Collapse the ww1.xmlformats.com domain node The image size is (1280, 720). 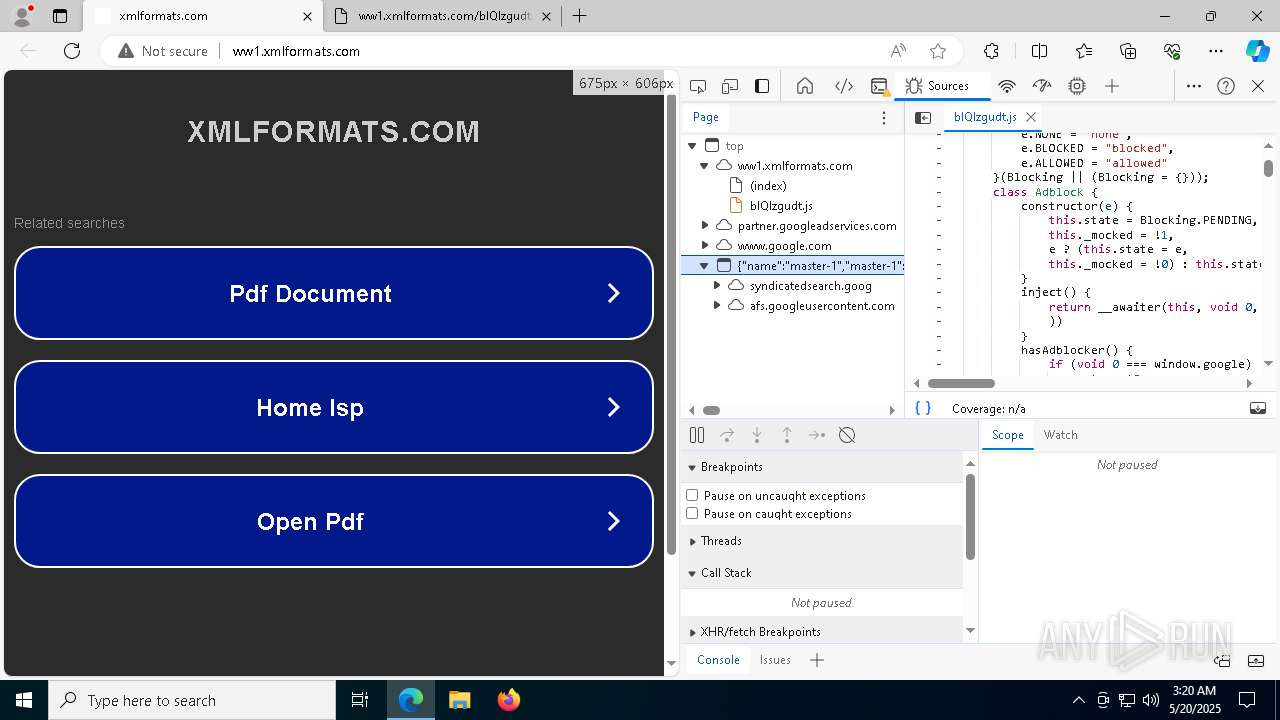click(704, 166)
